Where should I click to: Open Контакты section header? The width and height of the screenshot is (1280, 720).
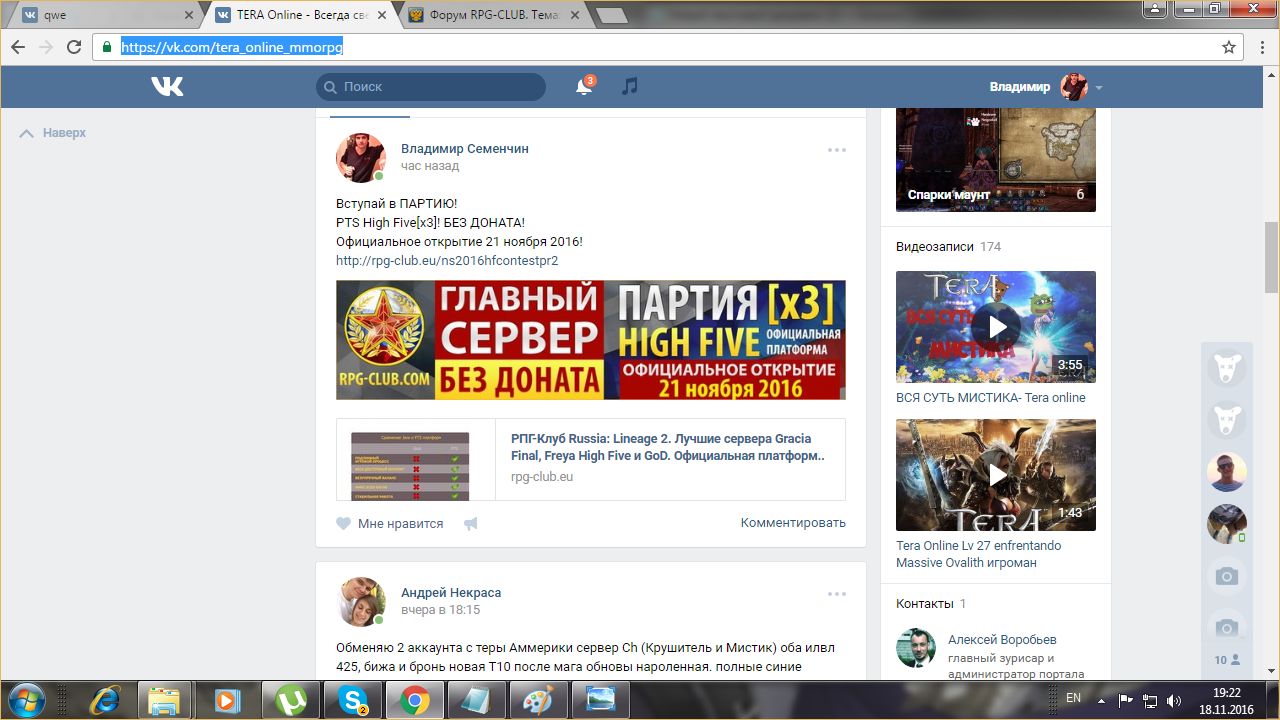click(931, 603)
